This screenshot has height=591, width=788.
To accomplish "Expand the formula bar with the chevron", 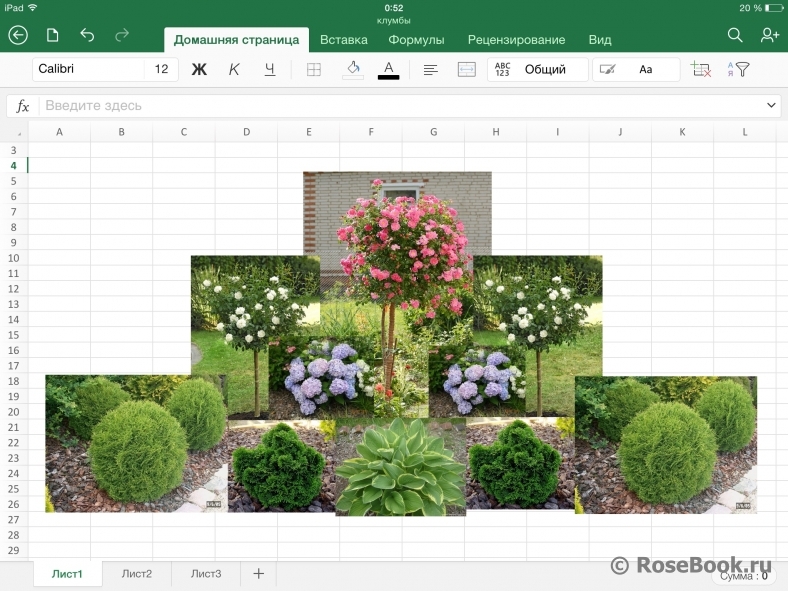I will [x=771, y=105].
